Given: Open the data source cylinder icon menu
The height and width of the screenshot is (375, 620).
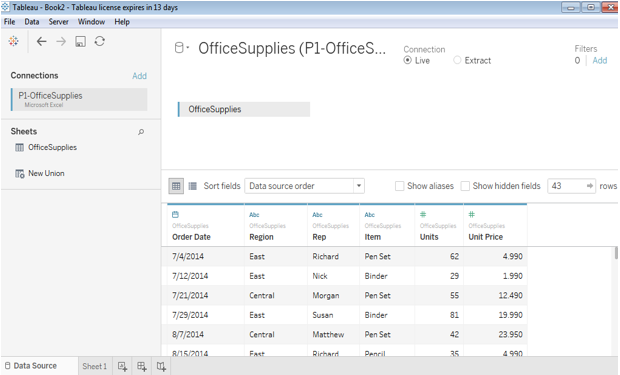Looking at the screenshot, I should [x=181, y=48].
